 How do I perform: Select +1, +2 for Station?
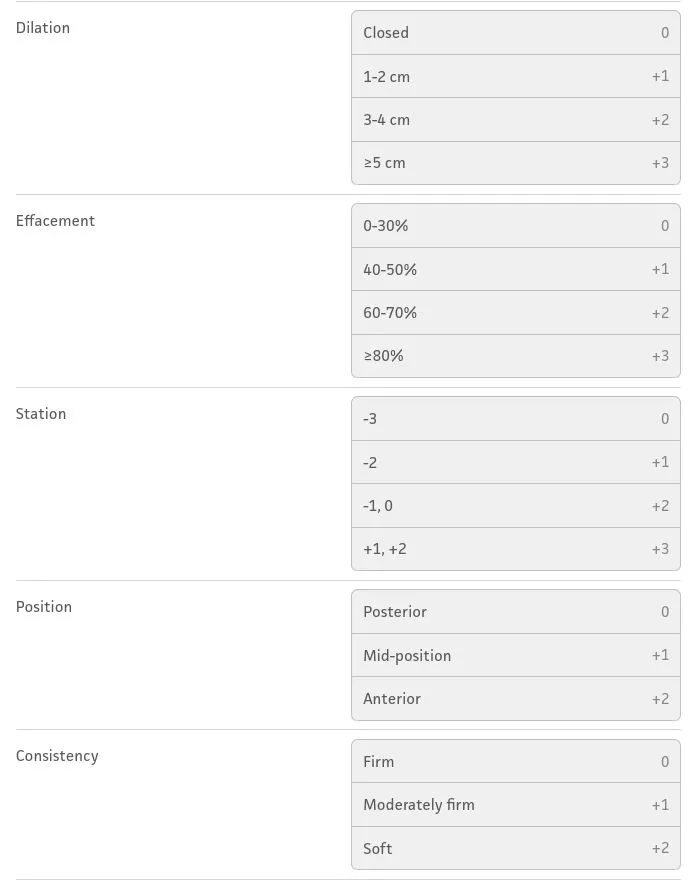(515, 549)
